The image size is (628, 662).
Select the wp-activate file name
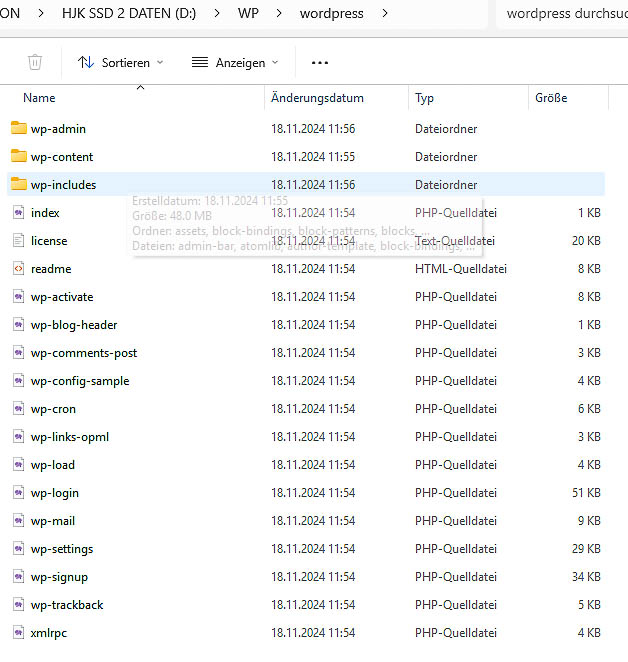point(62,297)
